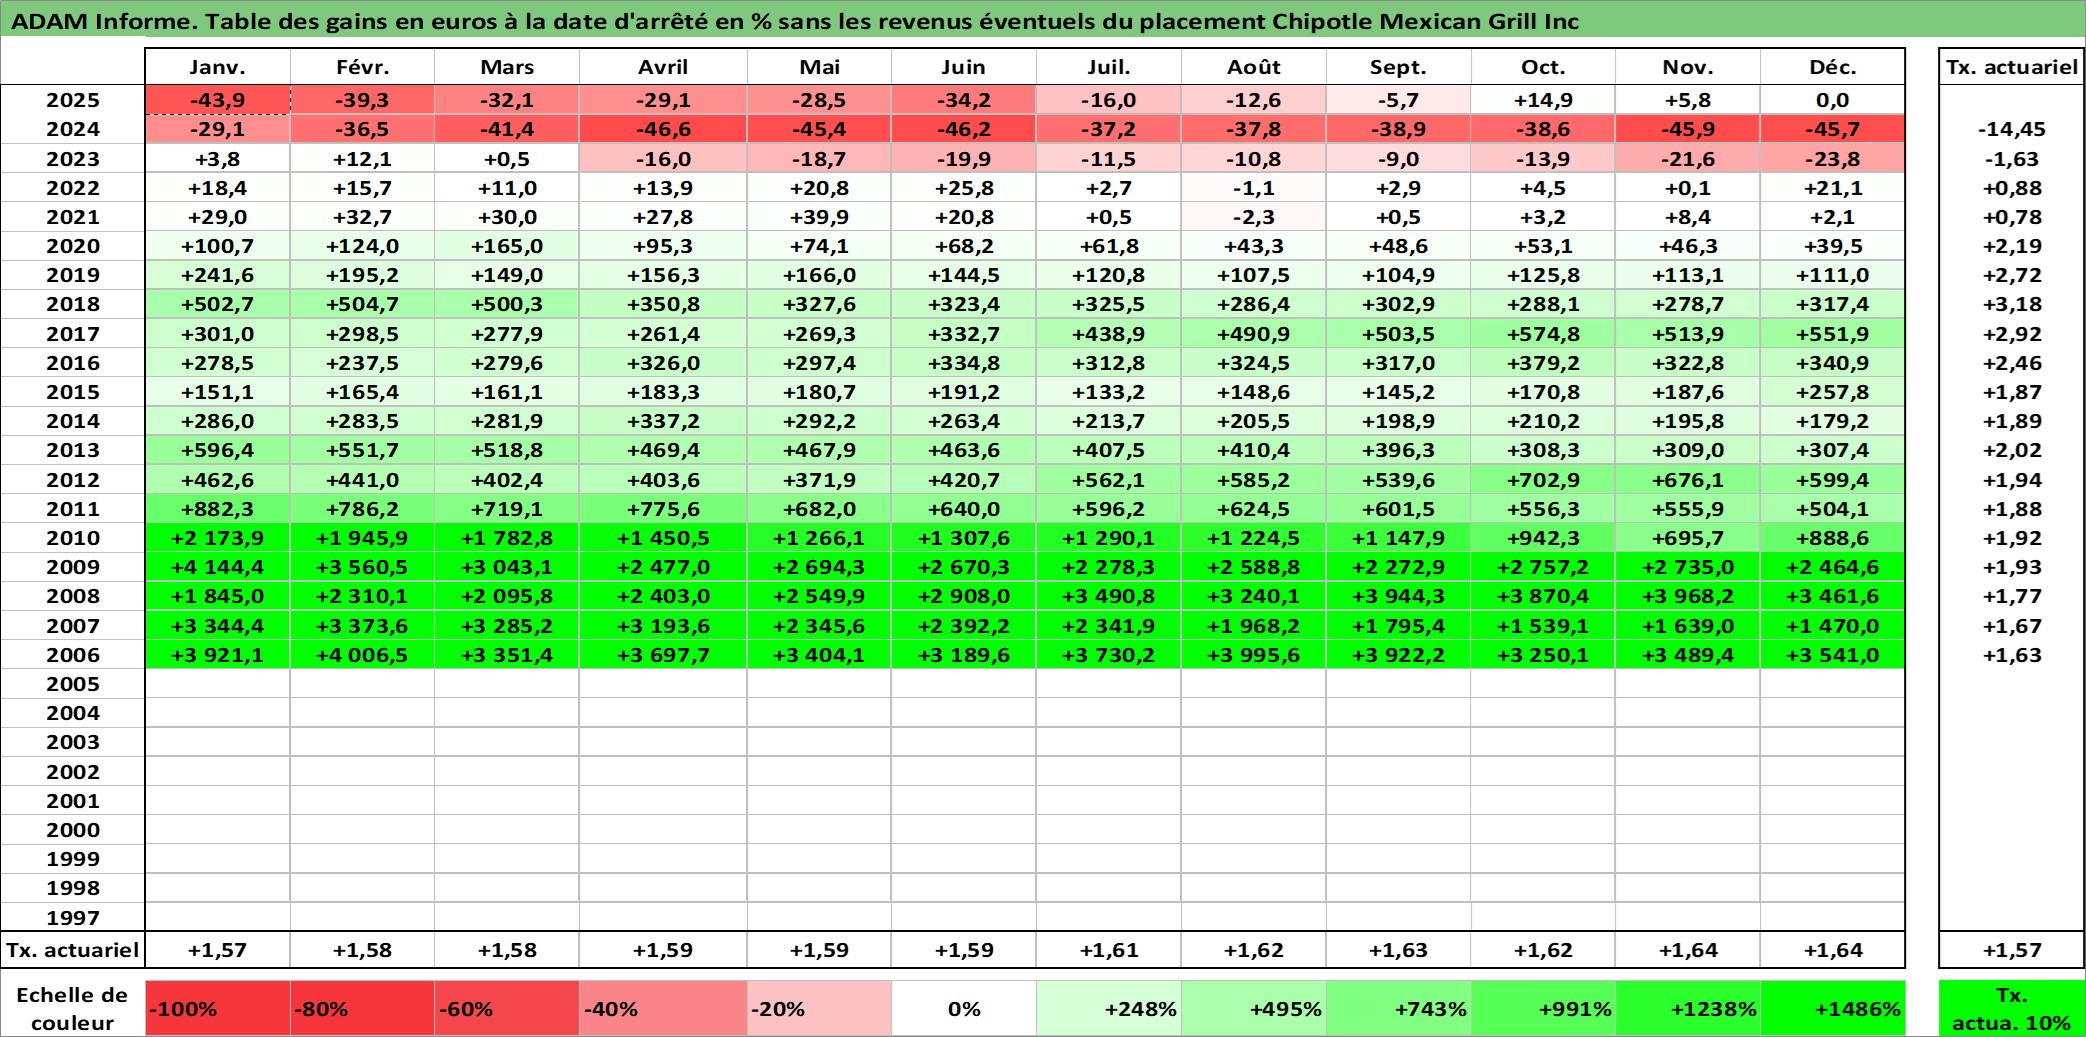Screen dimensions: 2086x1037
Task: Click the ADAM Informe title bar text
Action: point(795,21)
